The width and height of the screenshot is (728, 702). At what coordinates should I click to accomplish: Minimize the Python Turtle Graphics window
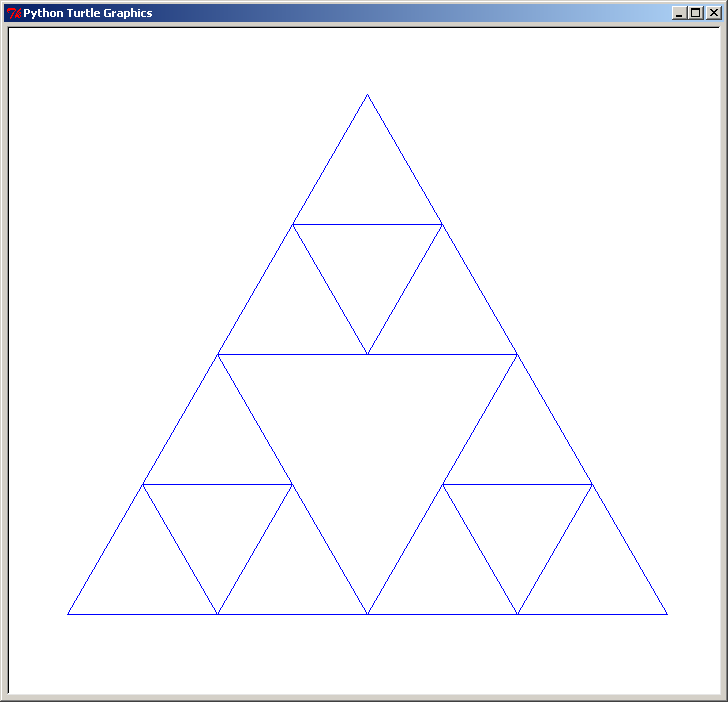(x=679, y=13)
